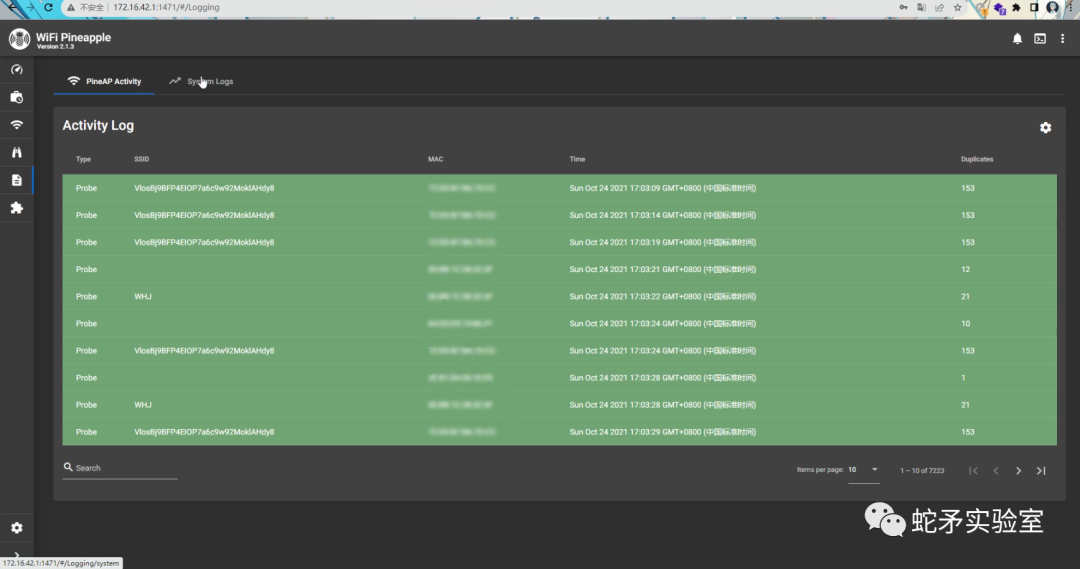Open the Logging document icon in sidebar
Screen dimensions: 1080x569
tap(17, 180)
